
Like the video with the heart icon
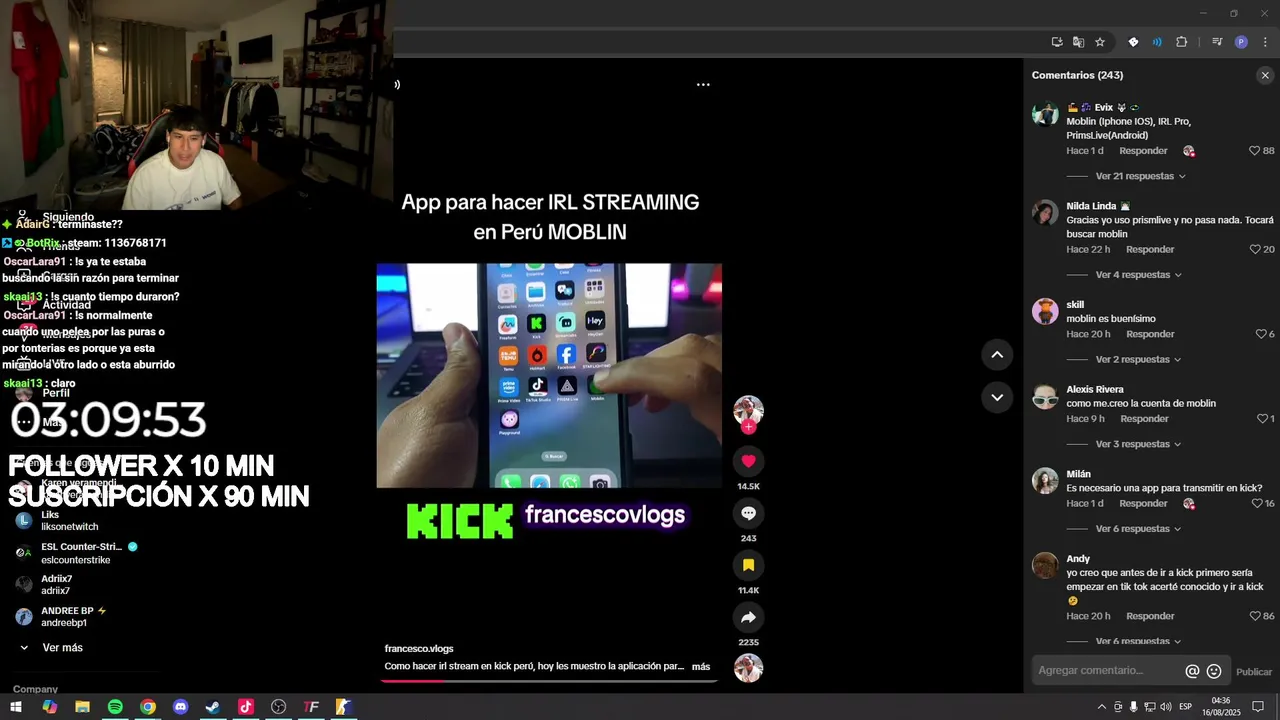(x=748, y=461)
